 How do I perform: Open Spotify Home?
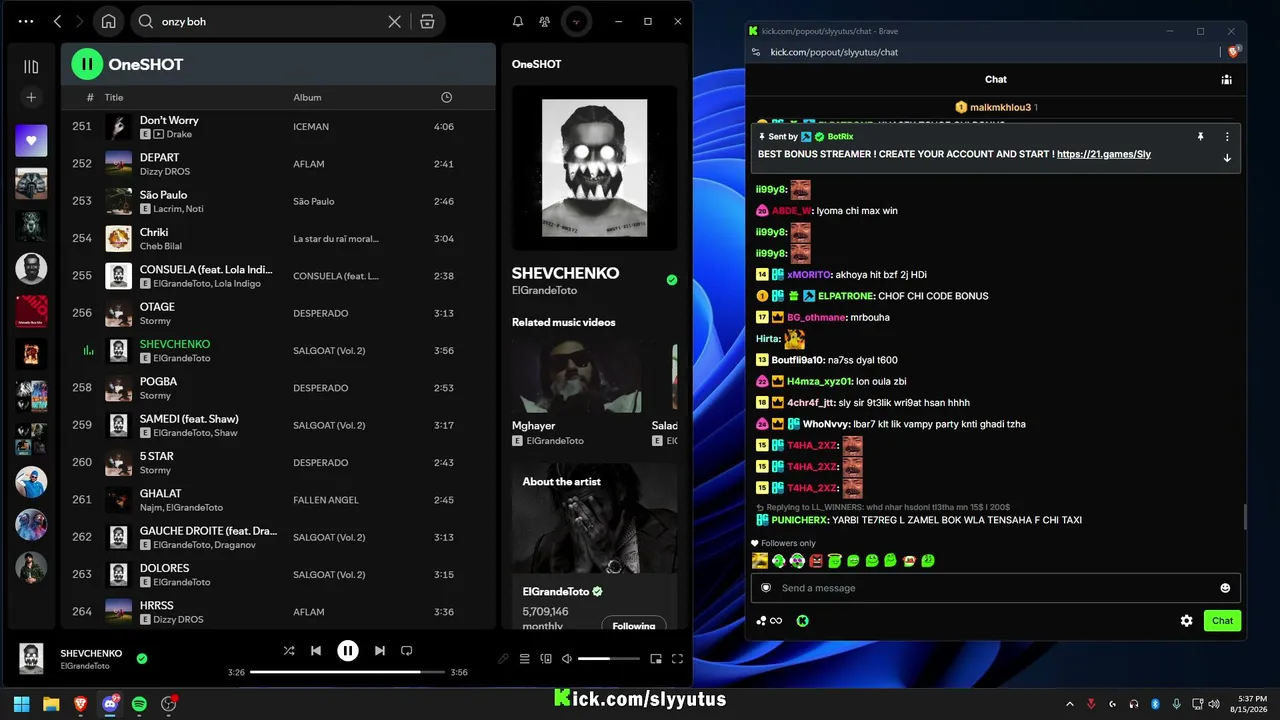108,21
